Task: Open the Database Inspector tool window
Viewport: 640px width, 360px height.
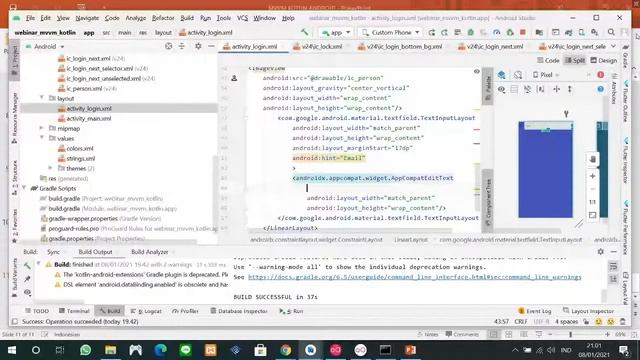Action: click(239, 311)
